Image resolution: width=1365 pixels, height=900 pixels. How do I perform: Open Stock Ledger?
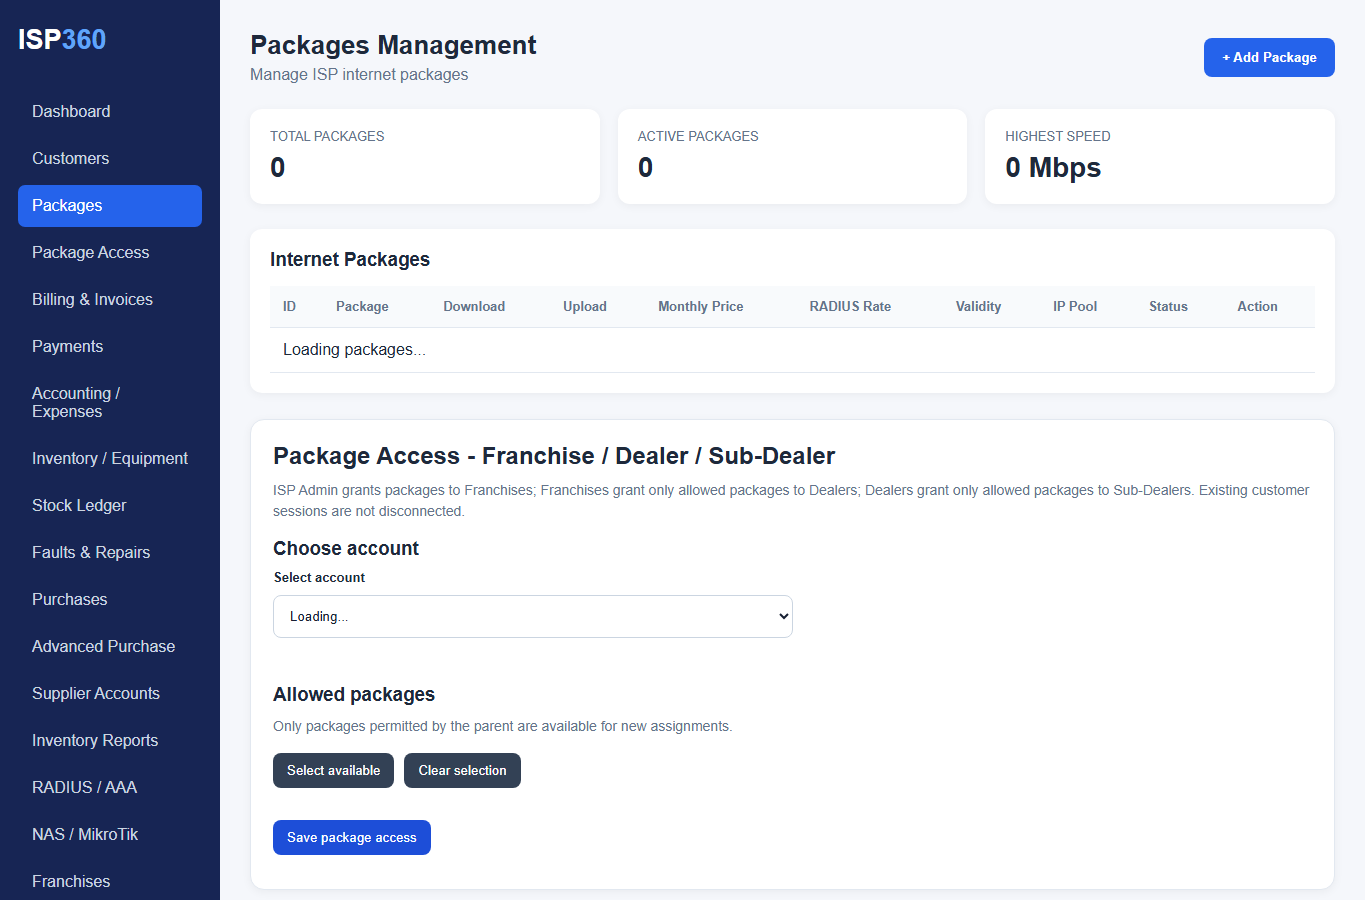[110, 505]
